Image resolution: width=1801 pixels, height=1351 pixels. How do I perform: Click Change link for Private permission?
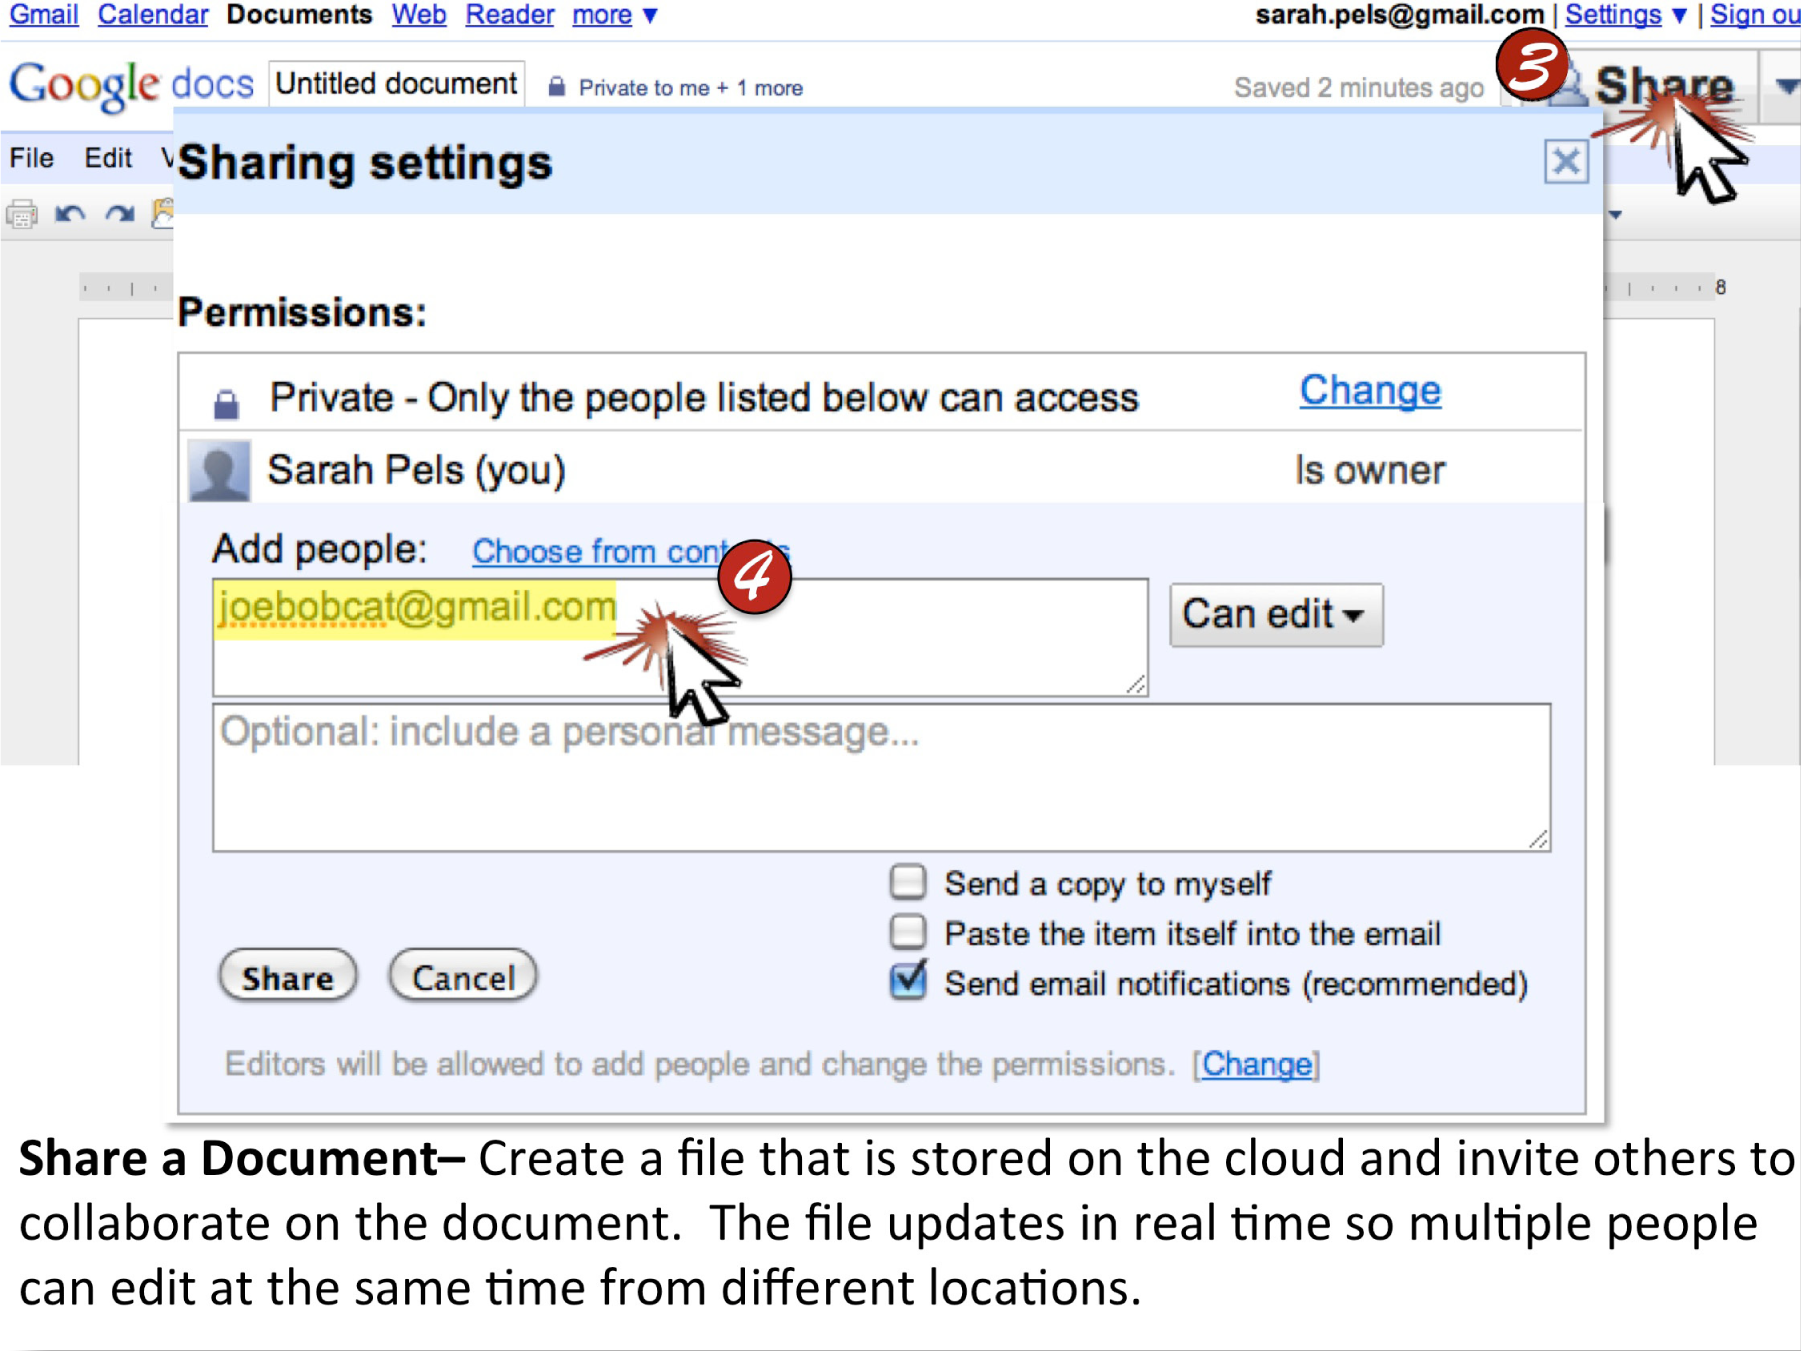(1370, 390)
